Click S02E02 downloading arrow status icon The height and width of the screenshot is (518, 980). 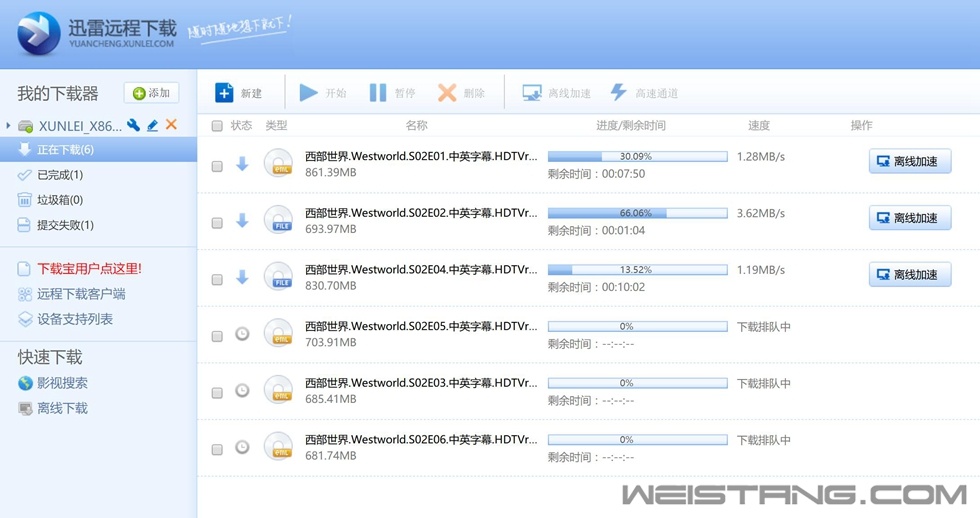click(242, 220)
